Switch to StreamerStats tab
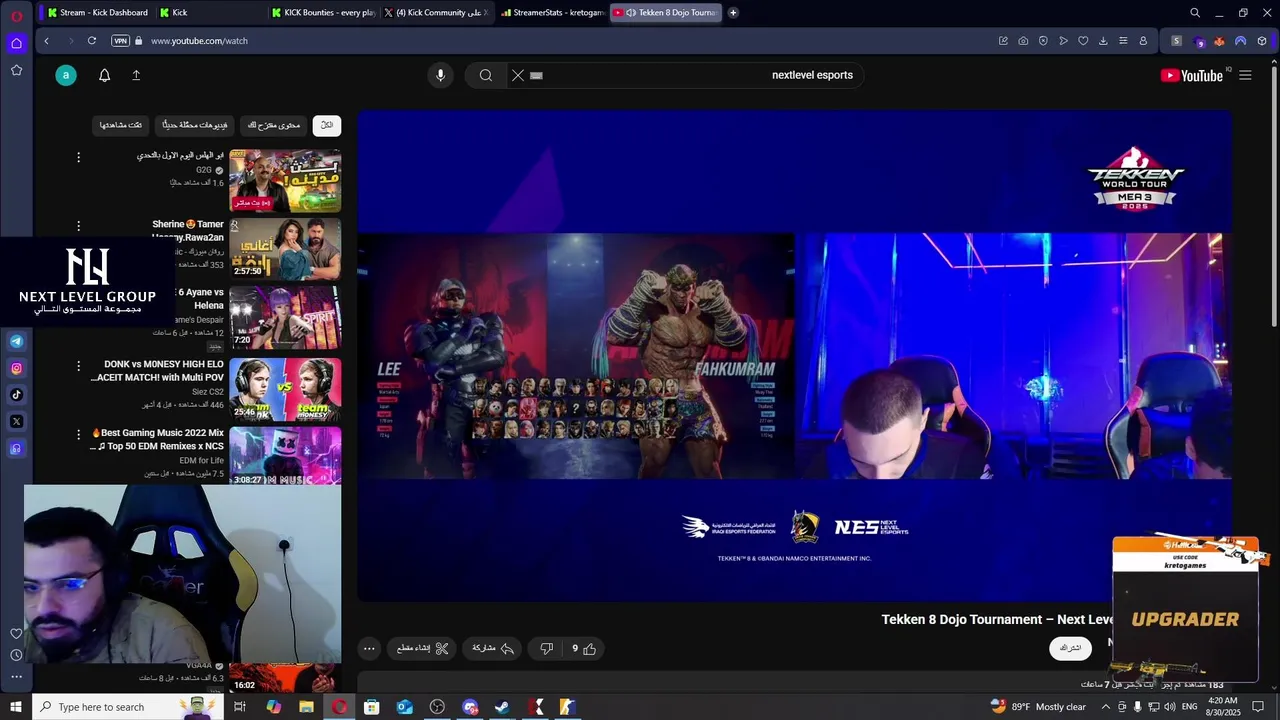 click(550, 13)
